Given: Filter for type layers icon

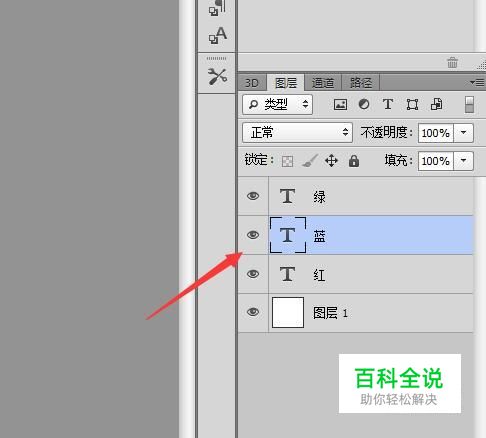Looking at the screenshot, I should pos(388,104).
